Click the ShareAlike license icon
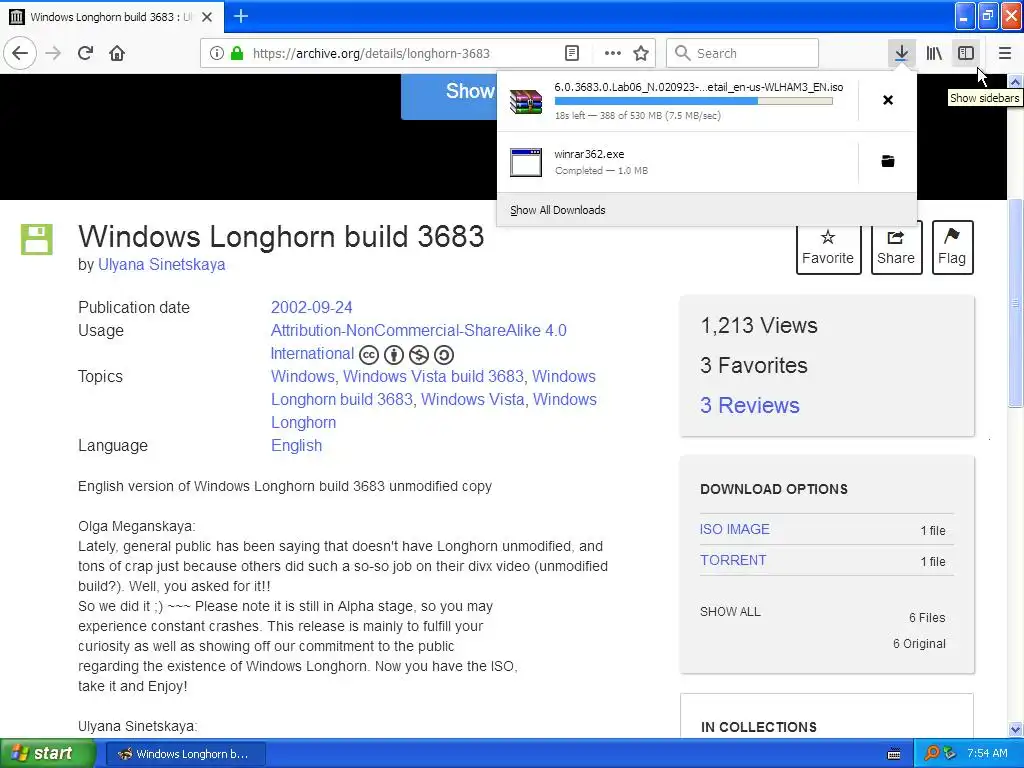Screen dimensions: 1024x768 (x=443, y=355)
